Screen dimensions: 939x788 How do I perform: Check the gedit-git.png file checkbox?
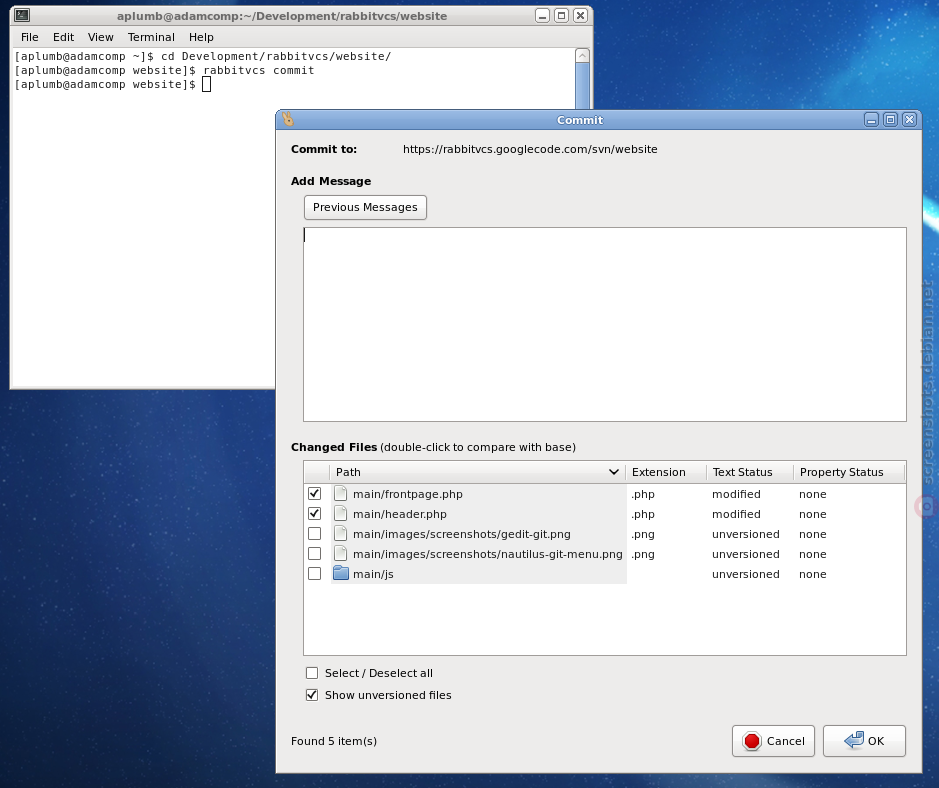pyautogui.click(x=314, y=534)
